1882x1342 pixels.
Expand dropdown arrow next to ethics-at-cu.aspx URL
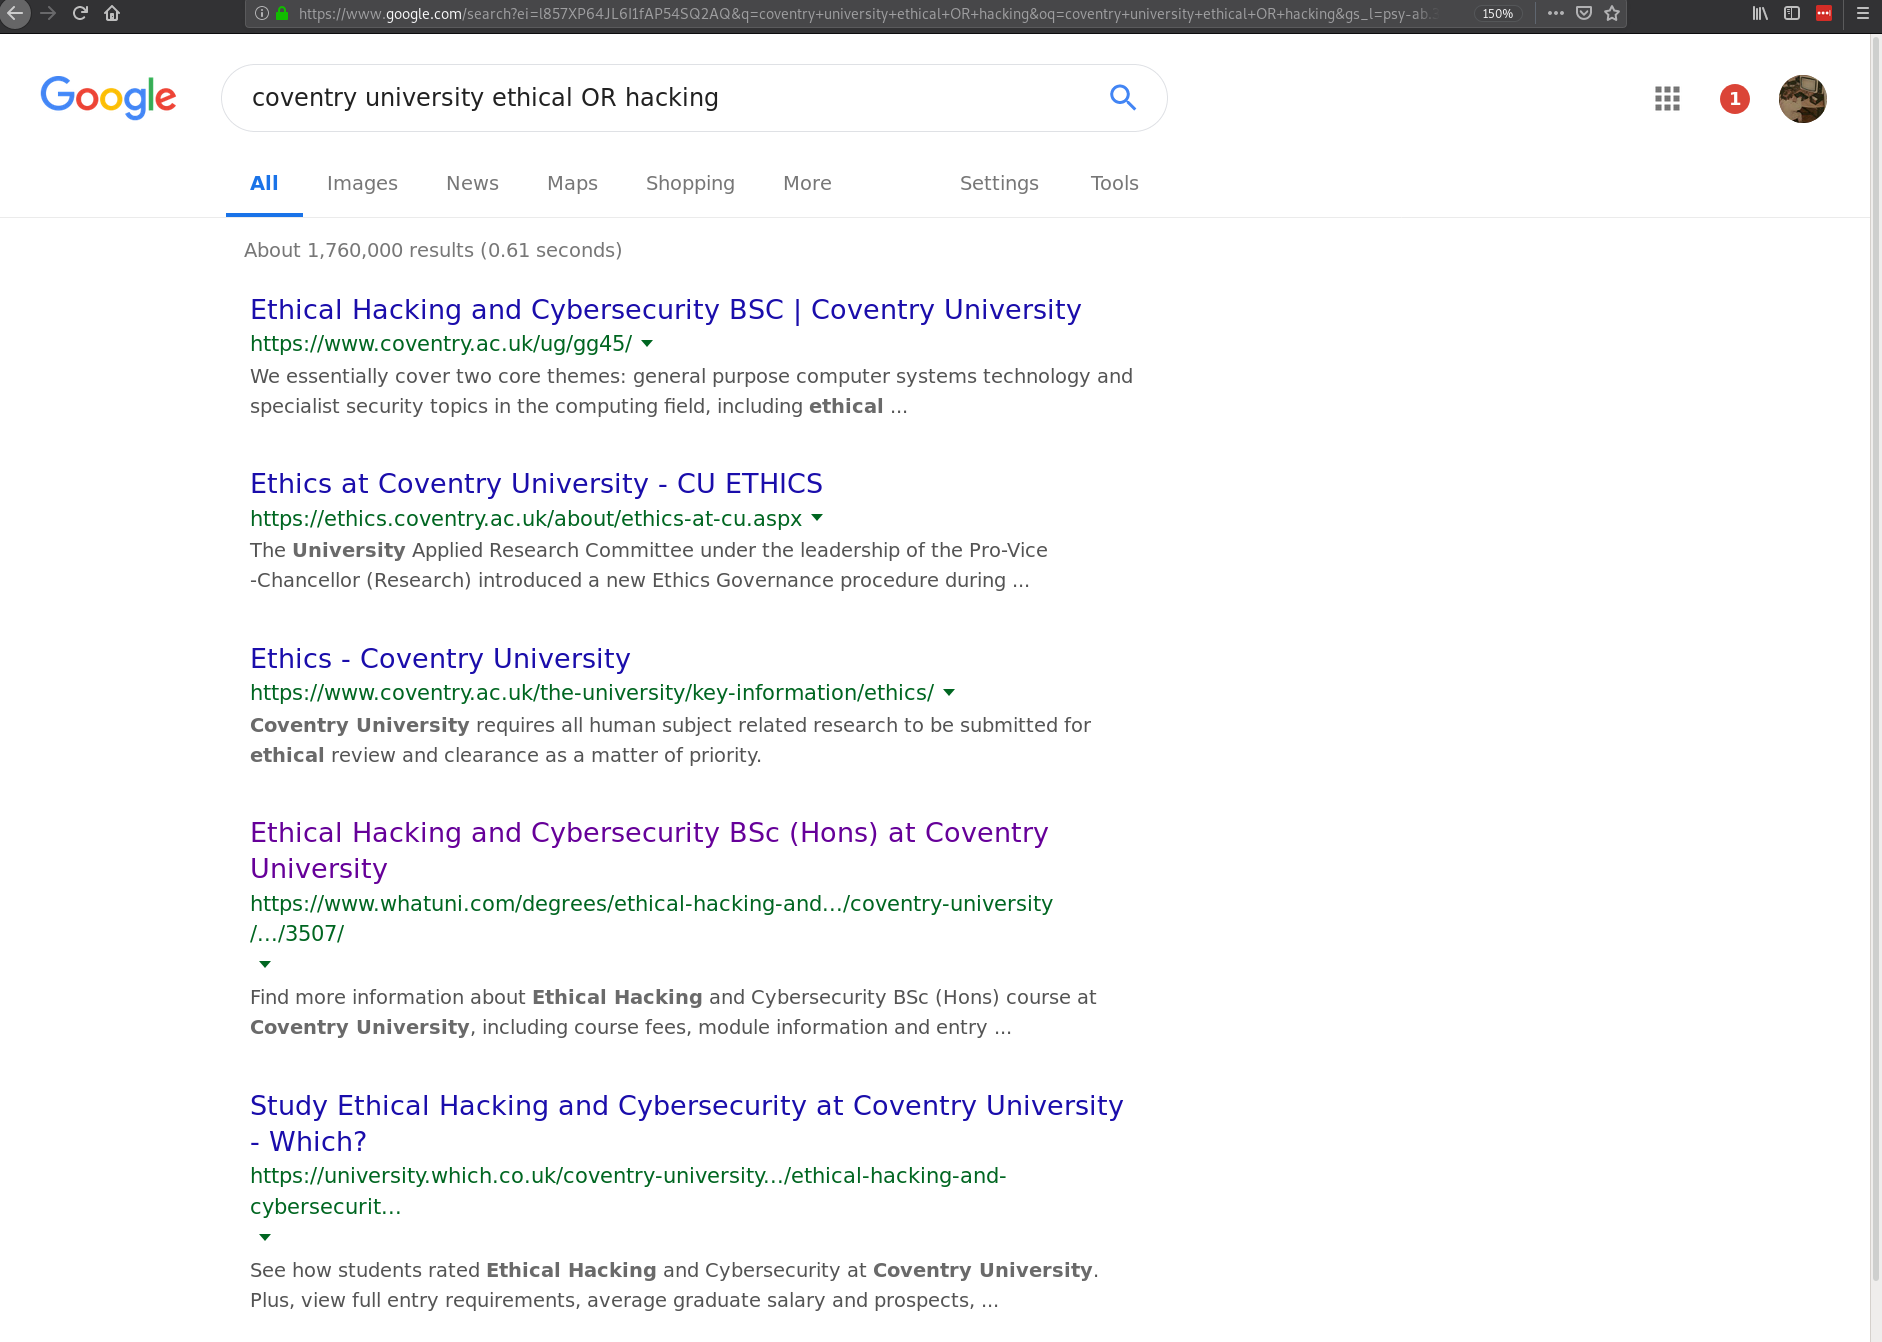[817, 518]
